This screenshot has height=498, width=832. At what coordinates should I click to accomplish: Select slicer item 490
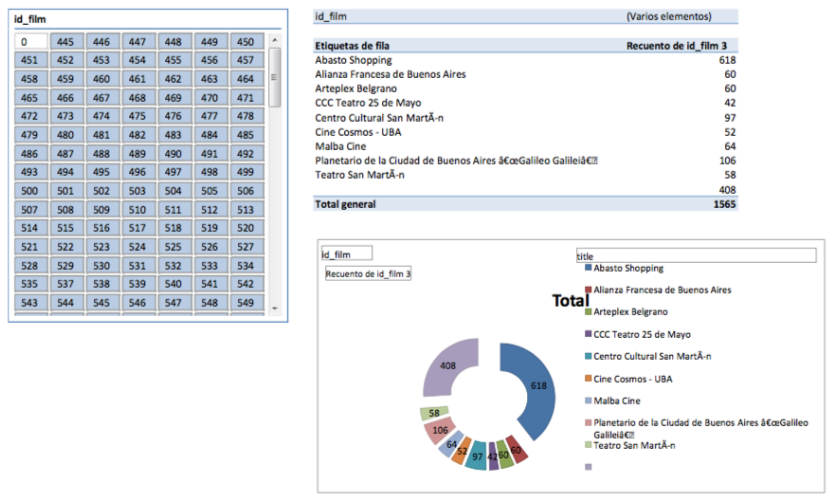click(174, 153)
